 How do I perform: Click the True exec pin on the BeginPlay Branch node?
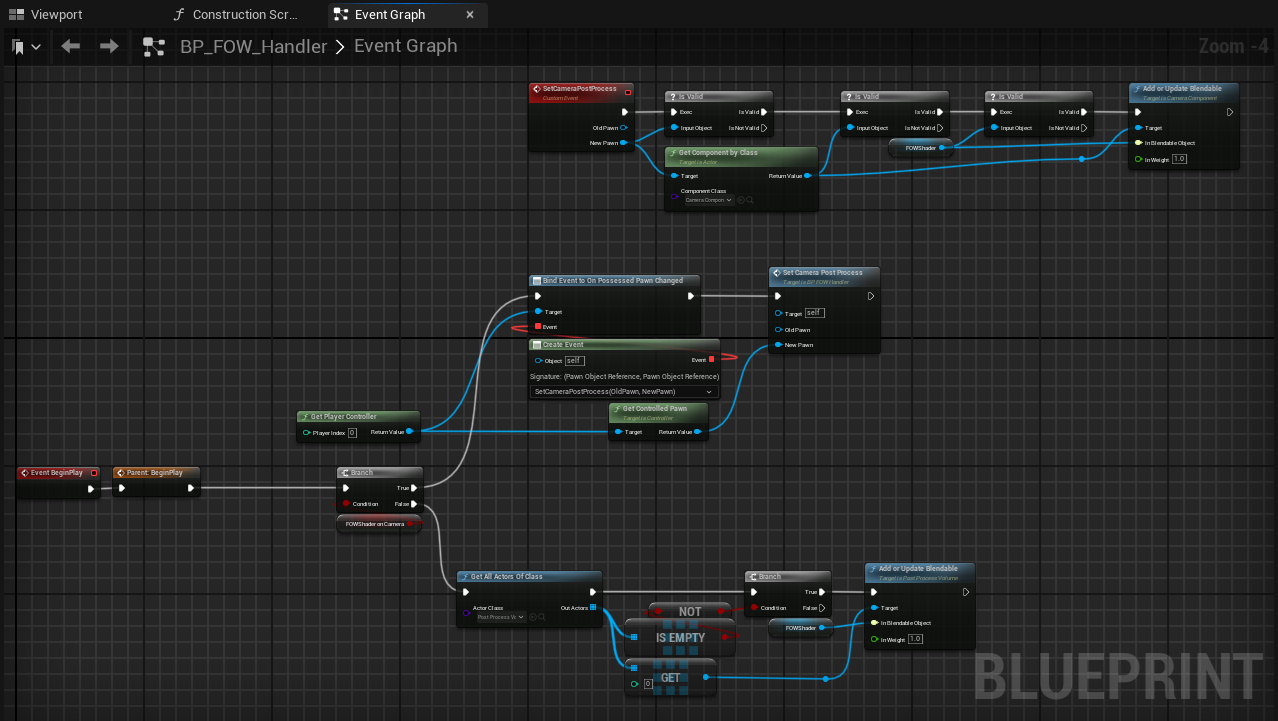coord(413,488)
